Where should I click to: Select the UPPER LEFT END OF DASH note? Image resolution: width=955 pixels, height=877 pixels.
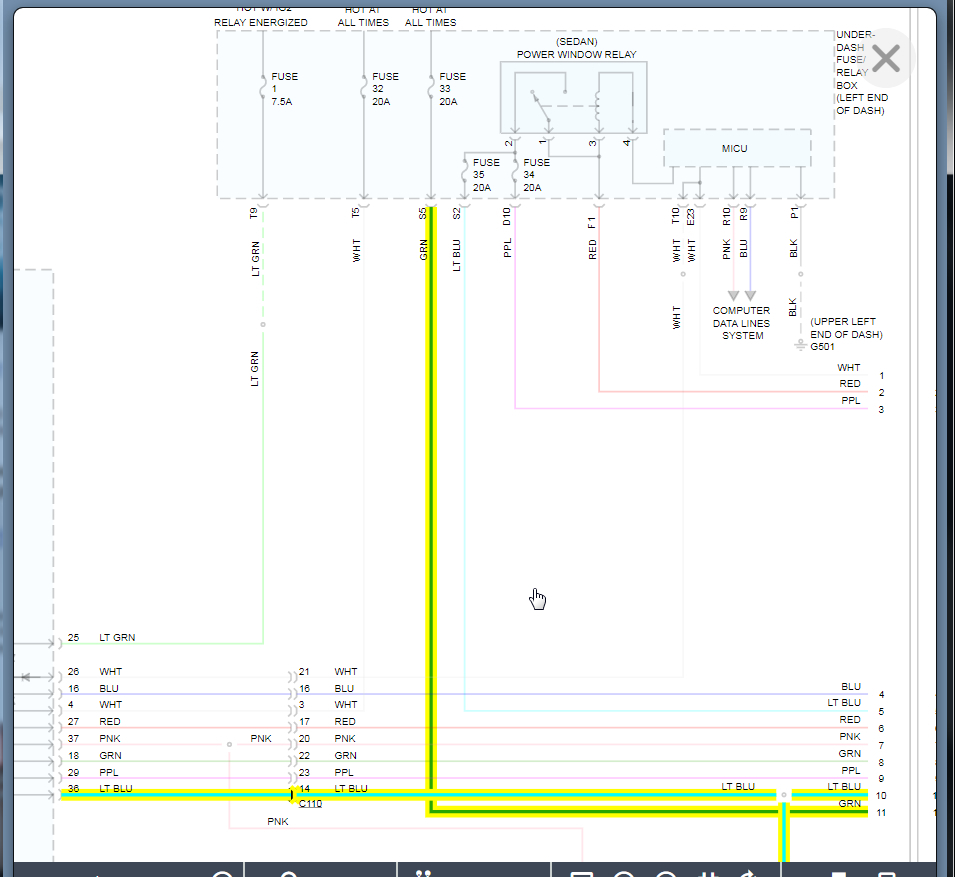tap(846, 328)
